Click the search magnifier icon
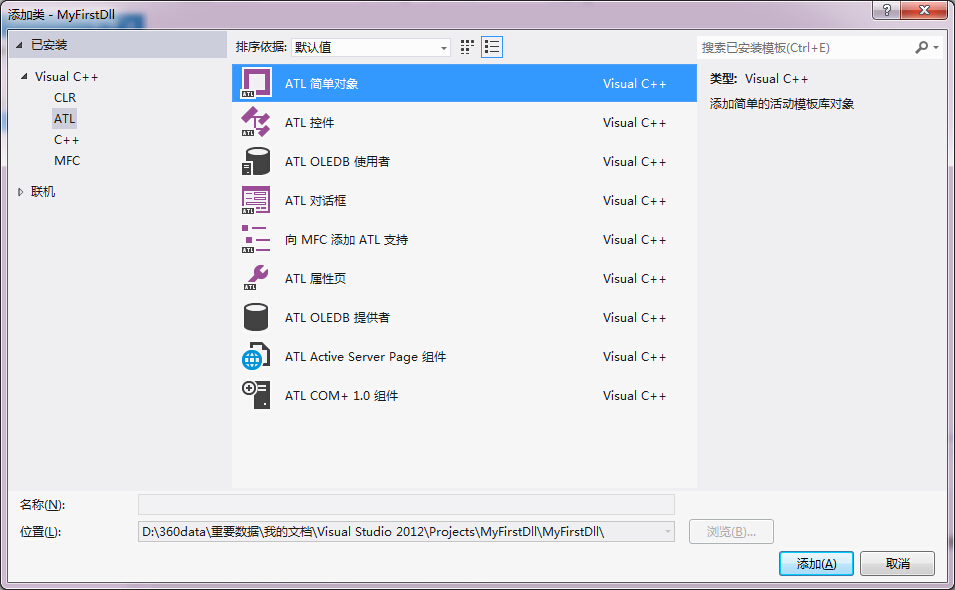Viewport: 955px width, 590px height. click(922, 47)
